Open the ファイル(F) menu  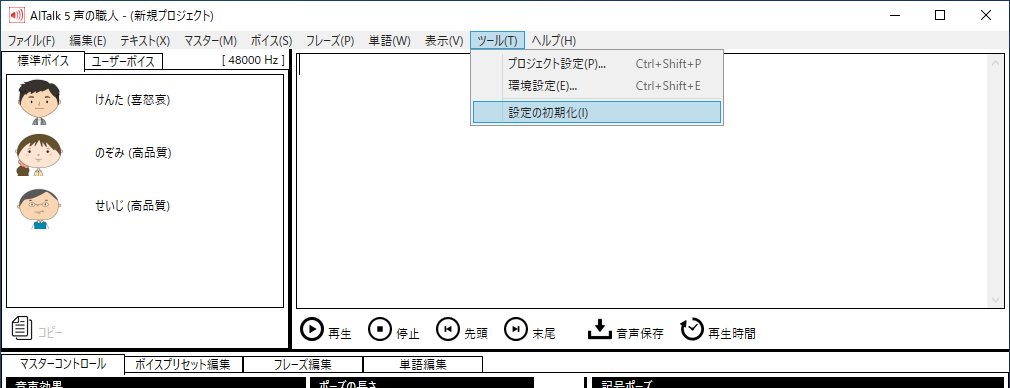click(x=31, y=41)
